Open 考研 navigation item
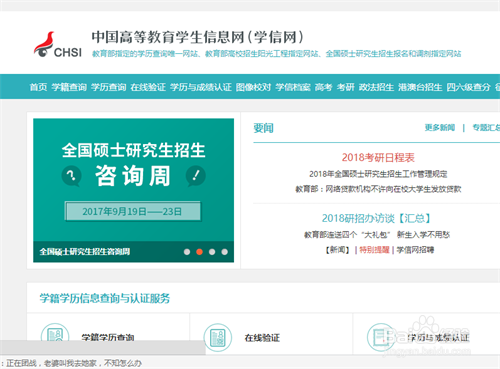 click(345, 87)
